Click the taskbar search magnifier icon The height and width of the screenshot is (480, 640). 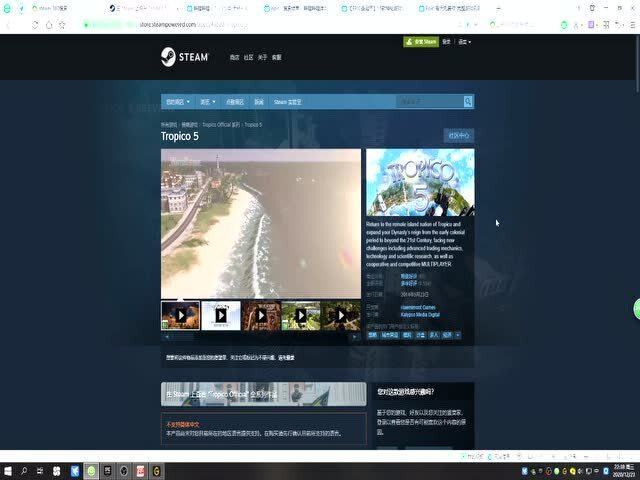tap(24, 471)
